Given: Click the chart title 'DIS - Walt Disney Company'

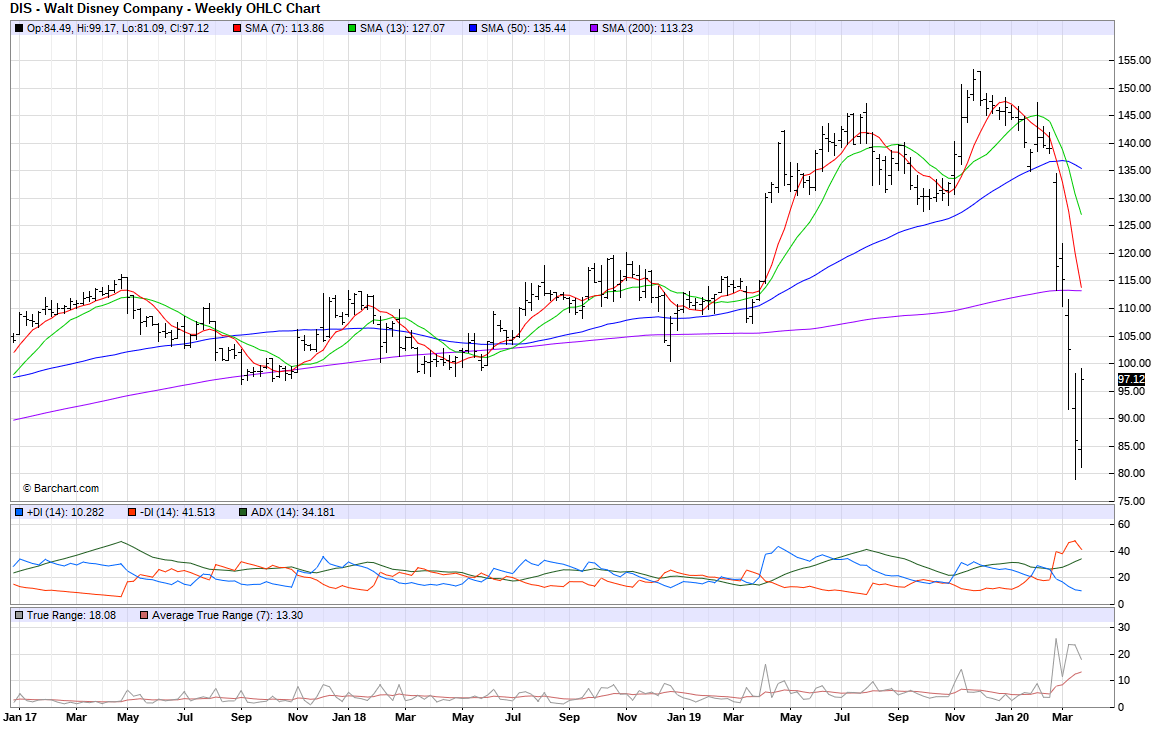Looking at the screenshot, I should coord(96,9).
